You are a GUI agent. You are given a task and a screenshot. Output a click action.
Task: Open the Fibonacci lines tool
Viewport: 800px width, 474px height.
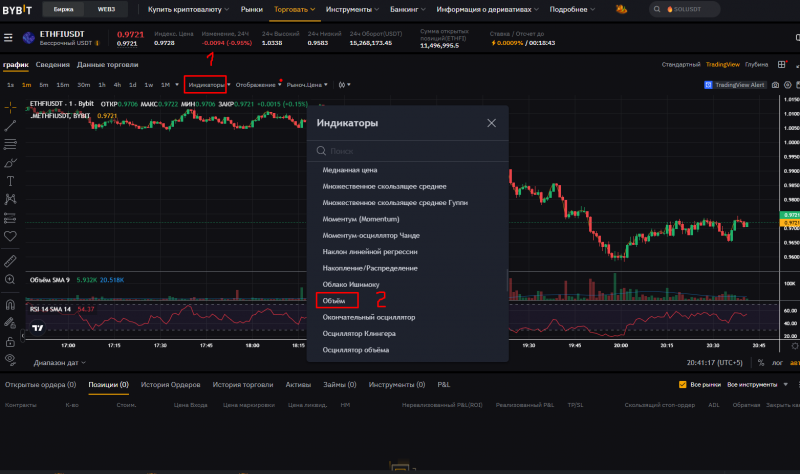[10, 144]
